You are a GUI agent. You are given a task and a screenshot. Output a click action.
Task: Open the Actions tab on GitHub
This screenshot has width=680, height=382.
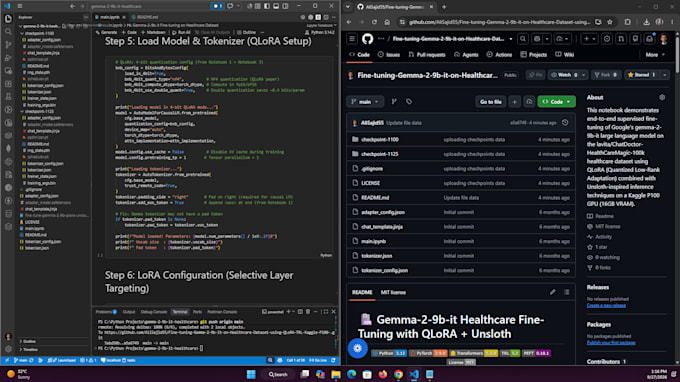click(499, 55)
